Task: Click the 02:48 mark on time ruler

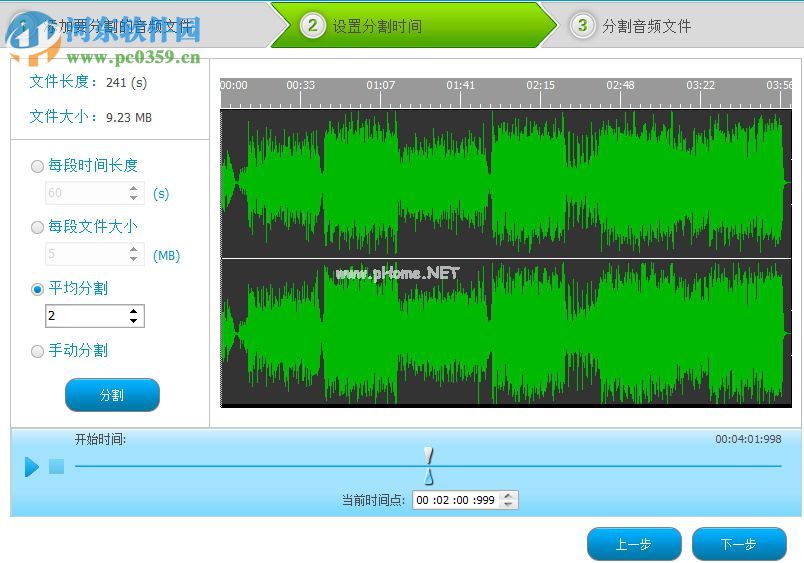Action: tap(620, 85)
